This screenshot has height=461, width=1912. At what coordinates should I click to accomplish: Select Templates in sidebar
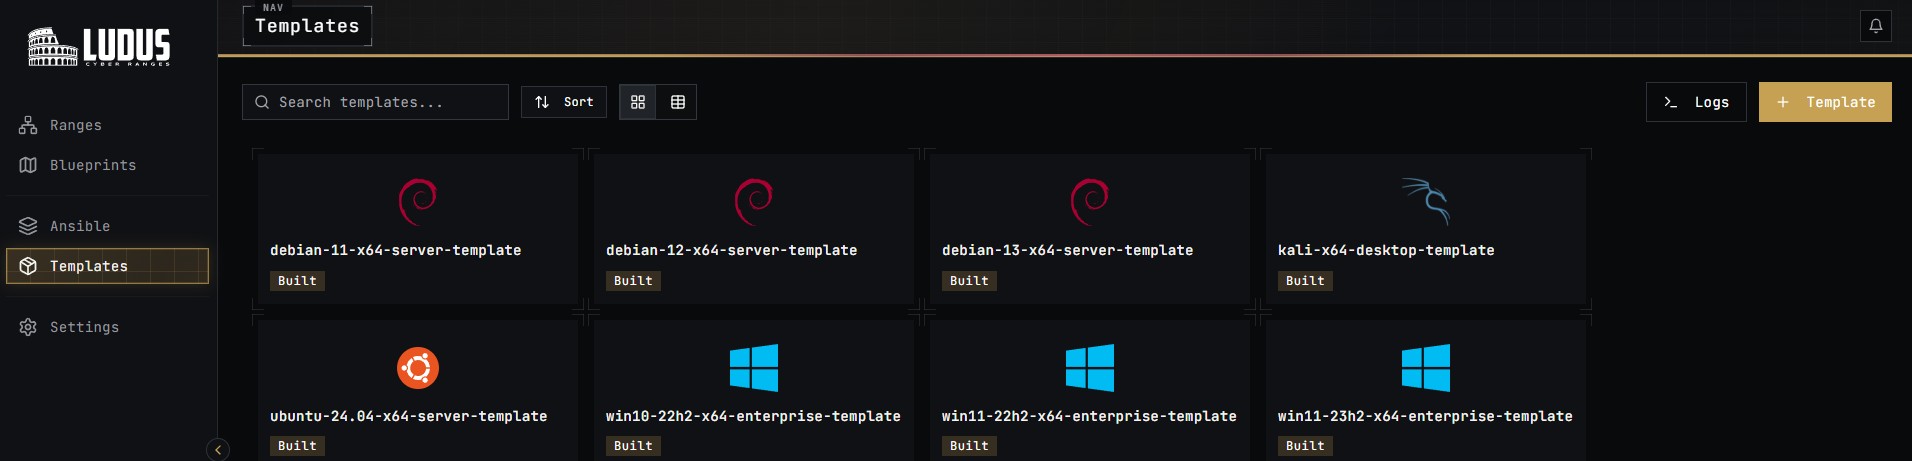(108, 266)
